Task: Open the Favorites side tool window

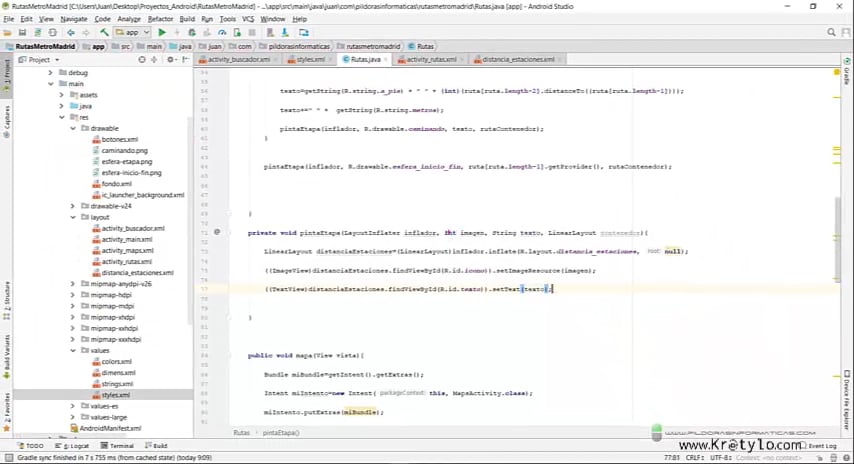Action: click(x=7, y=412)
